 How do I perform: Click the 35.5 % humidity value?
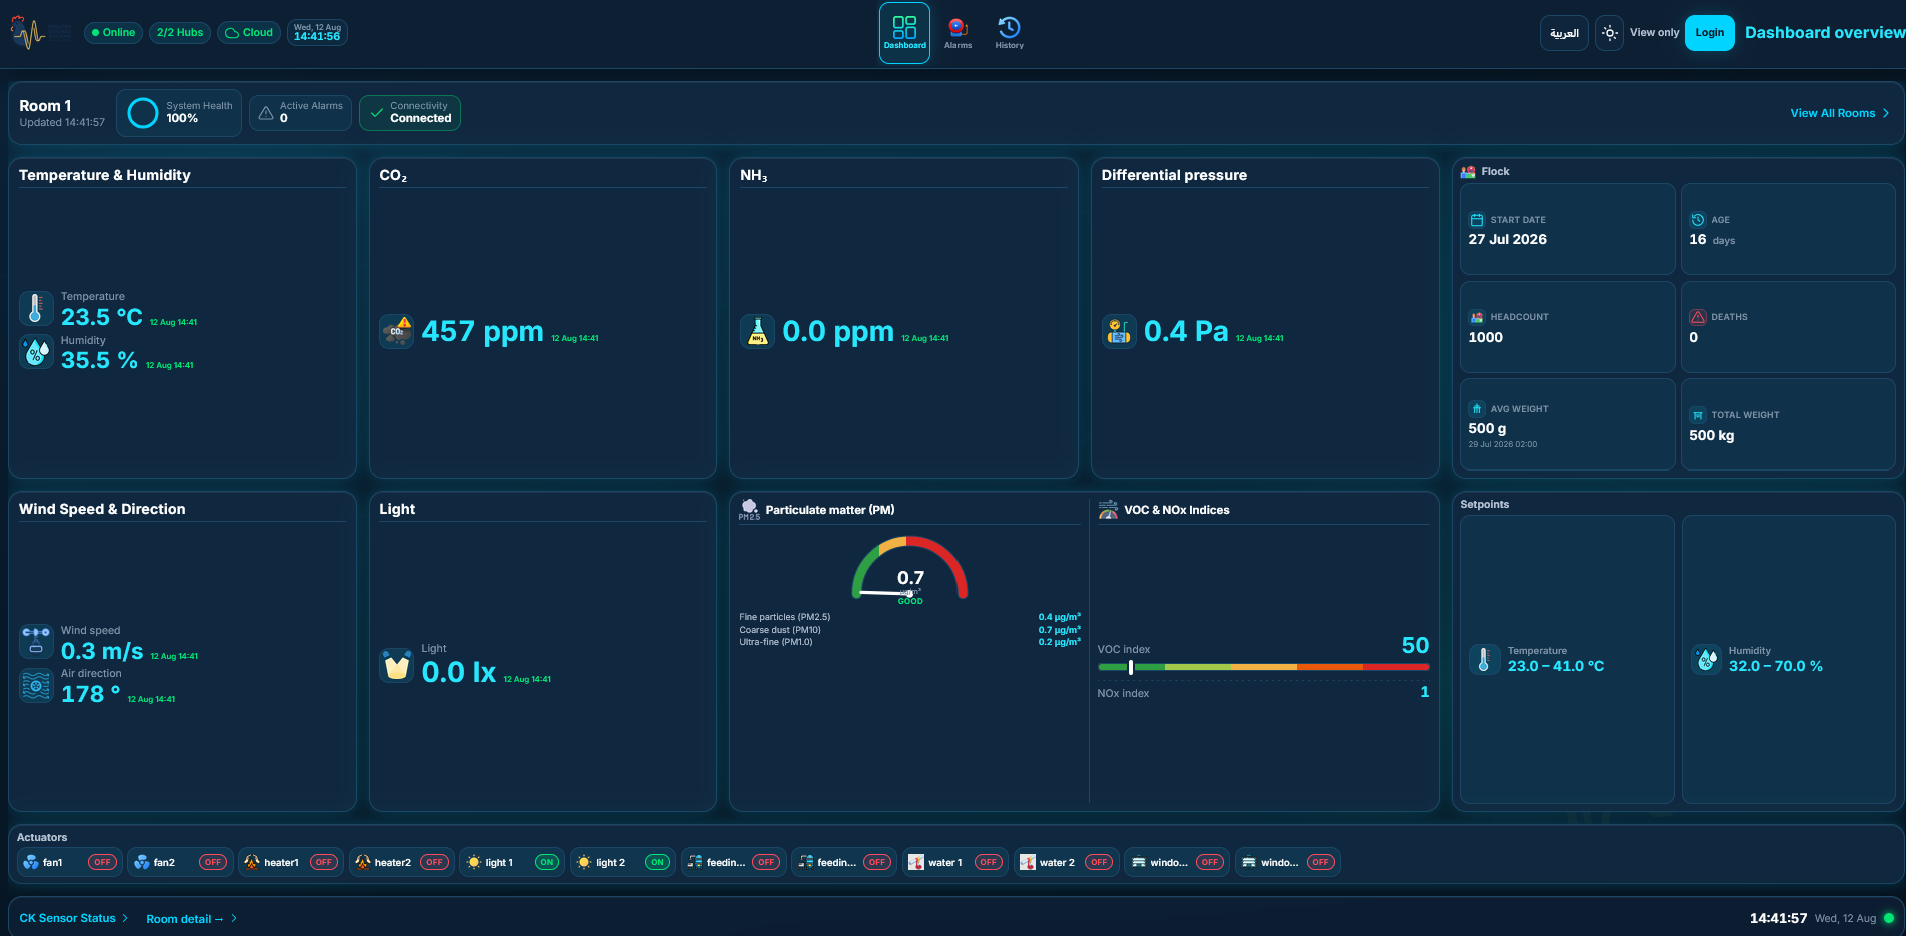pos(99,360)
